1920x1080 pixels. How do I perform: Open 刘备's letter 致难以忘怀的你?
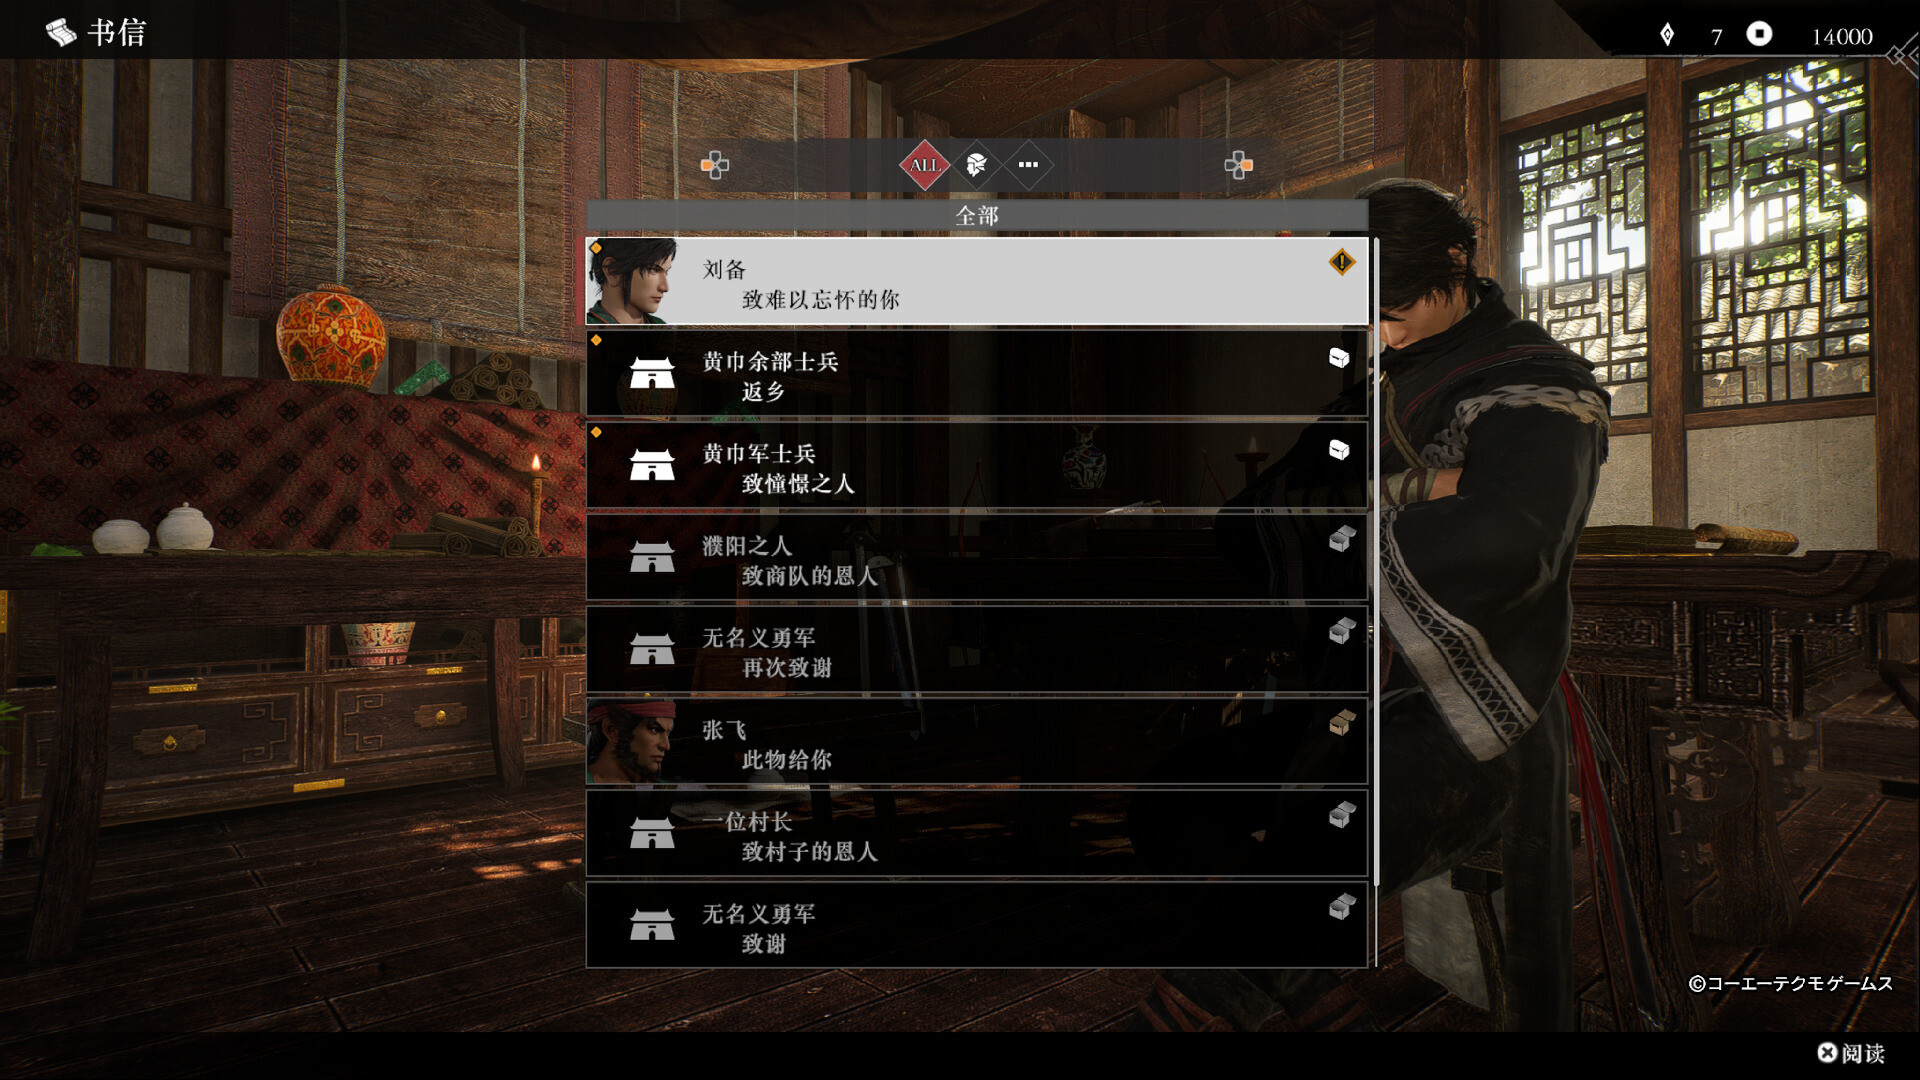[x=977, y=281]
